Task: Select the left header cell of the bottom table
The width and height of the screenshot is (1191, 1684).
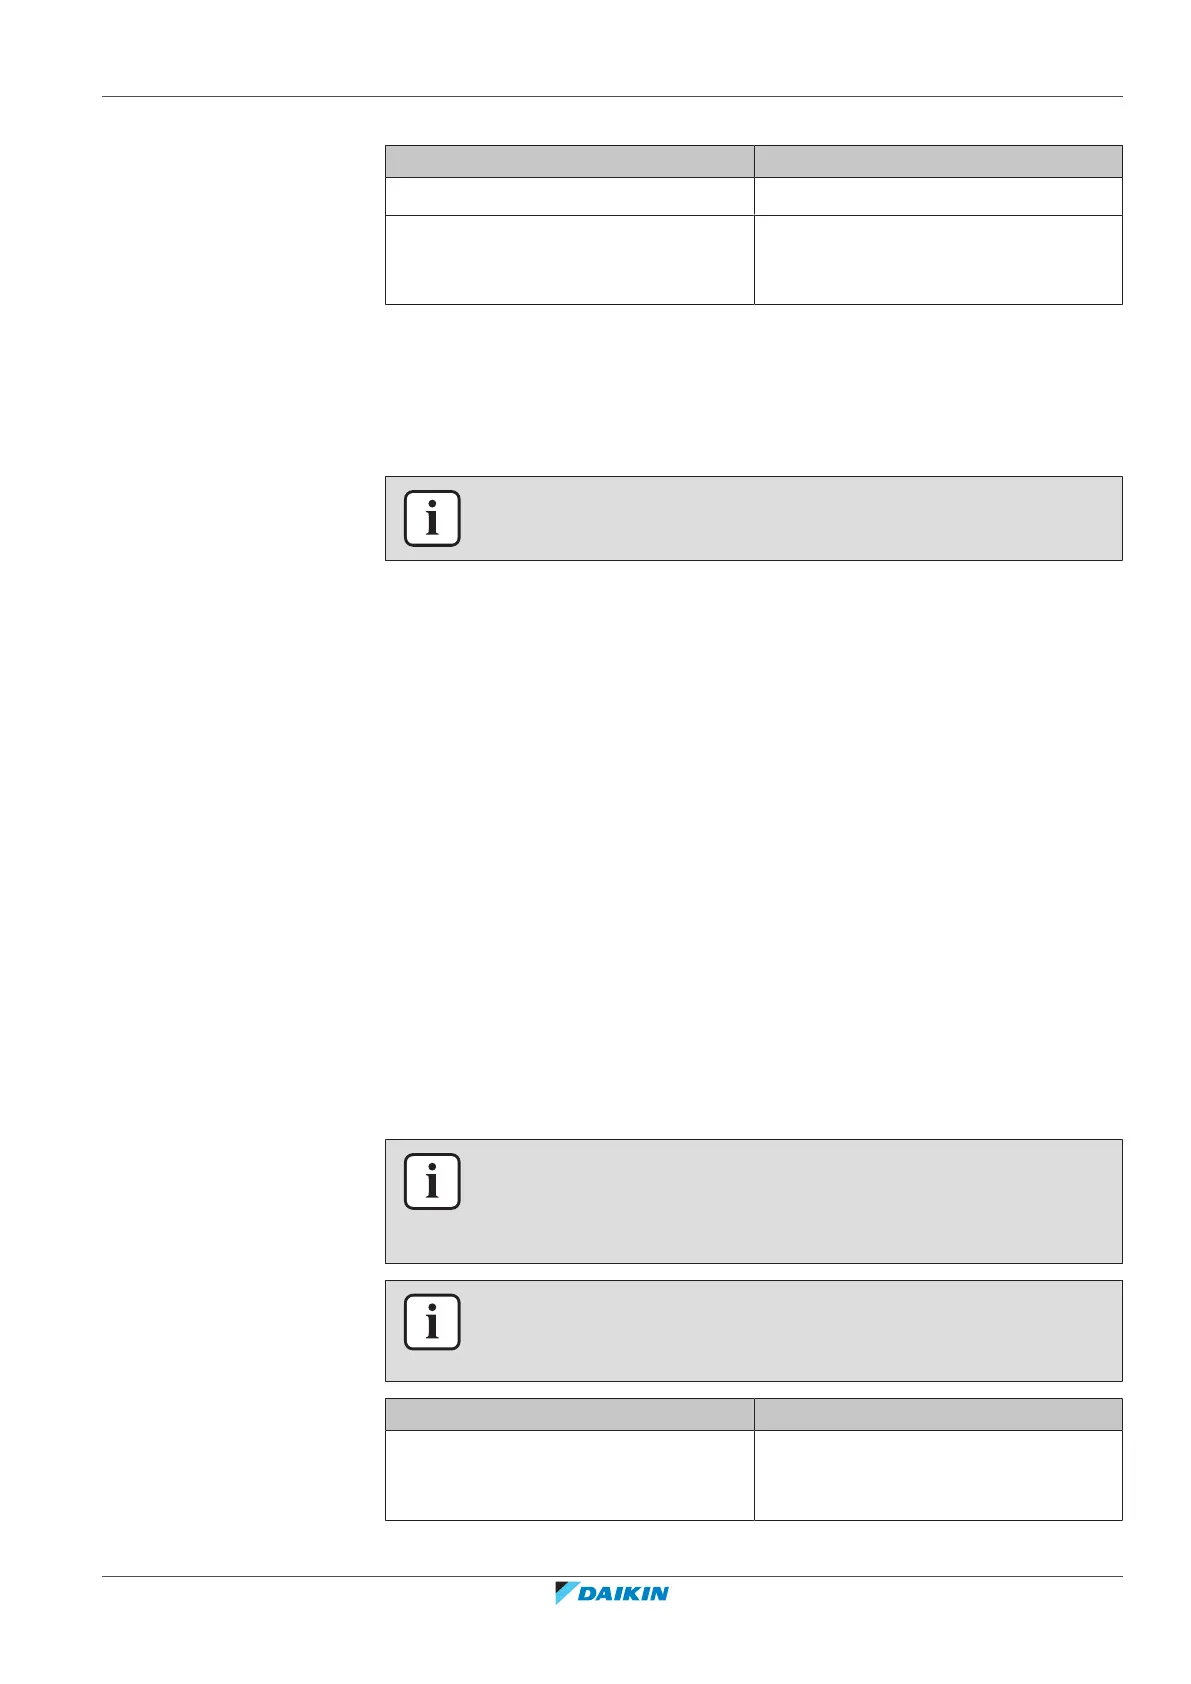Action: click(x=569, y=1414)
